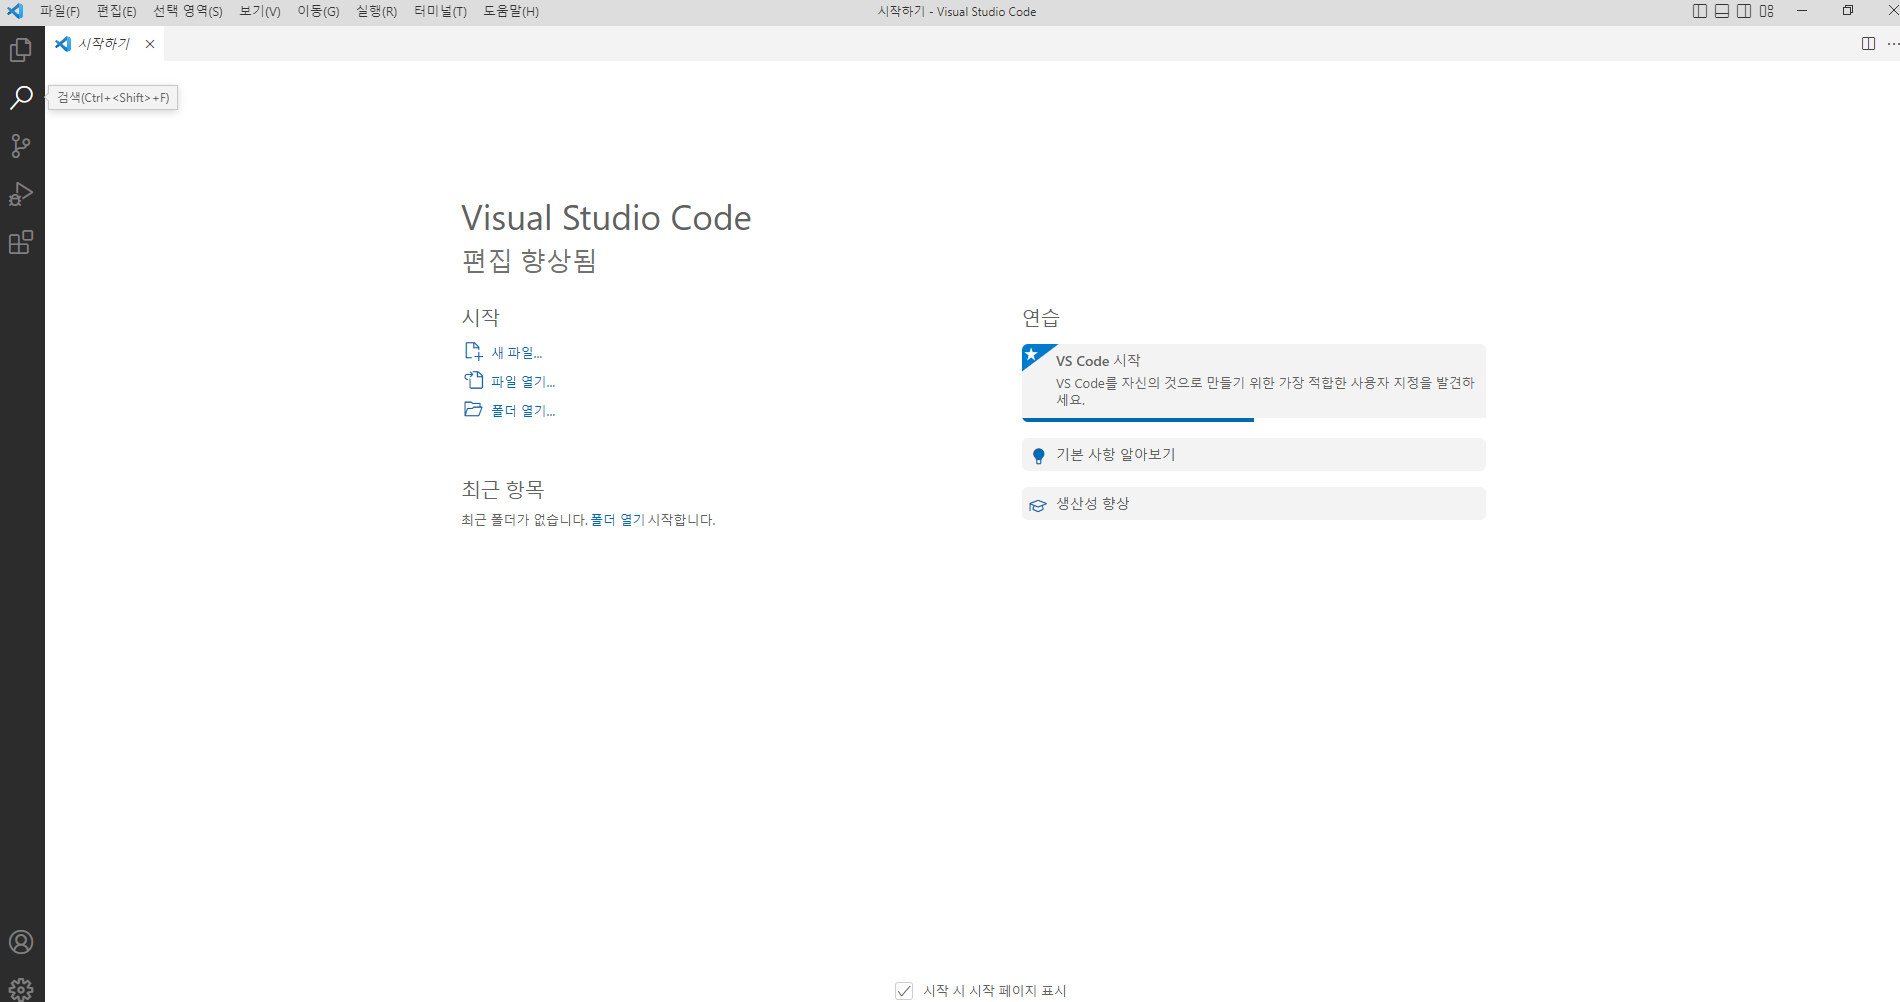The image size is (1900, 1002).
Task: Restore down the Visual Studio Code window
Action: (1848, 11)
